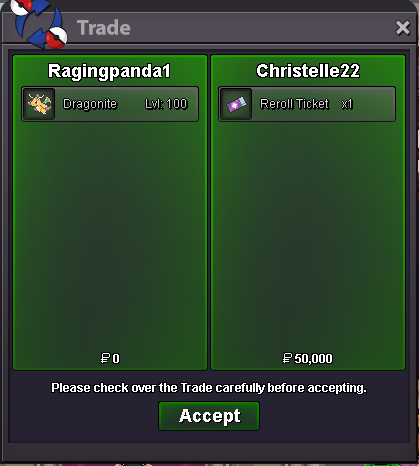Click the Dragonite sprite icon

39,104
